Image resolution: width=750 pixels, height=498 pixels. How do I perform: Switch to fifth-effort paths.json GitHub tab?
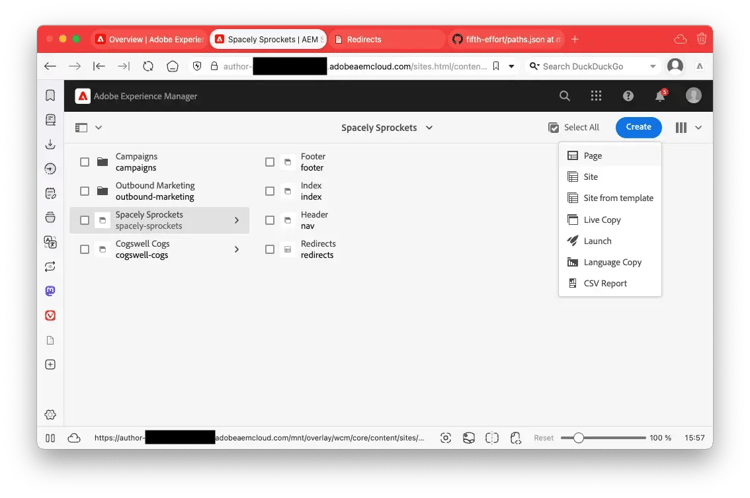pos(506,39)
